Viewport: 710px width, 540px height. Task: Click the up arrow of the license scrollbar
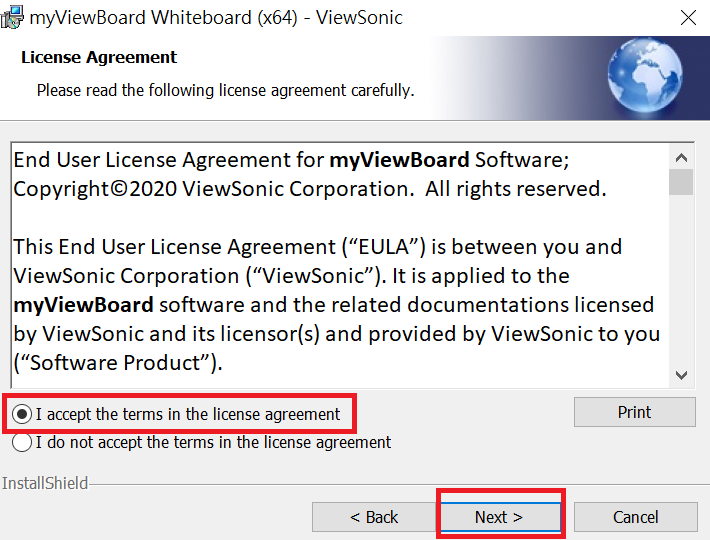(681, 158)
